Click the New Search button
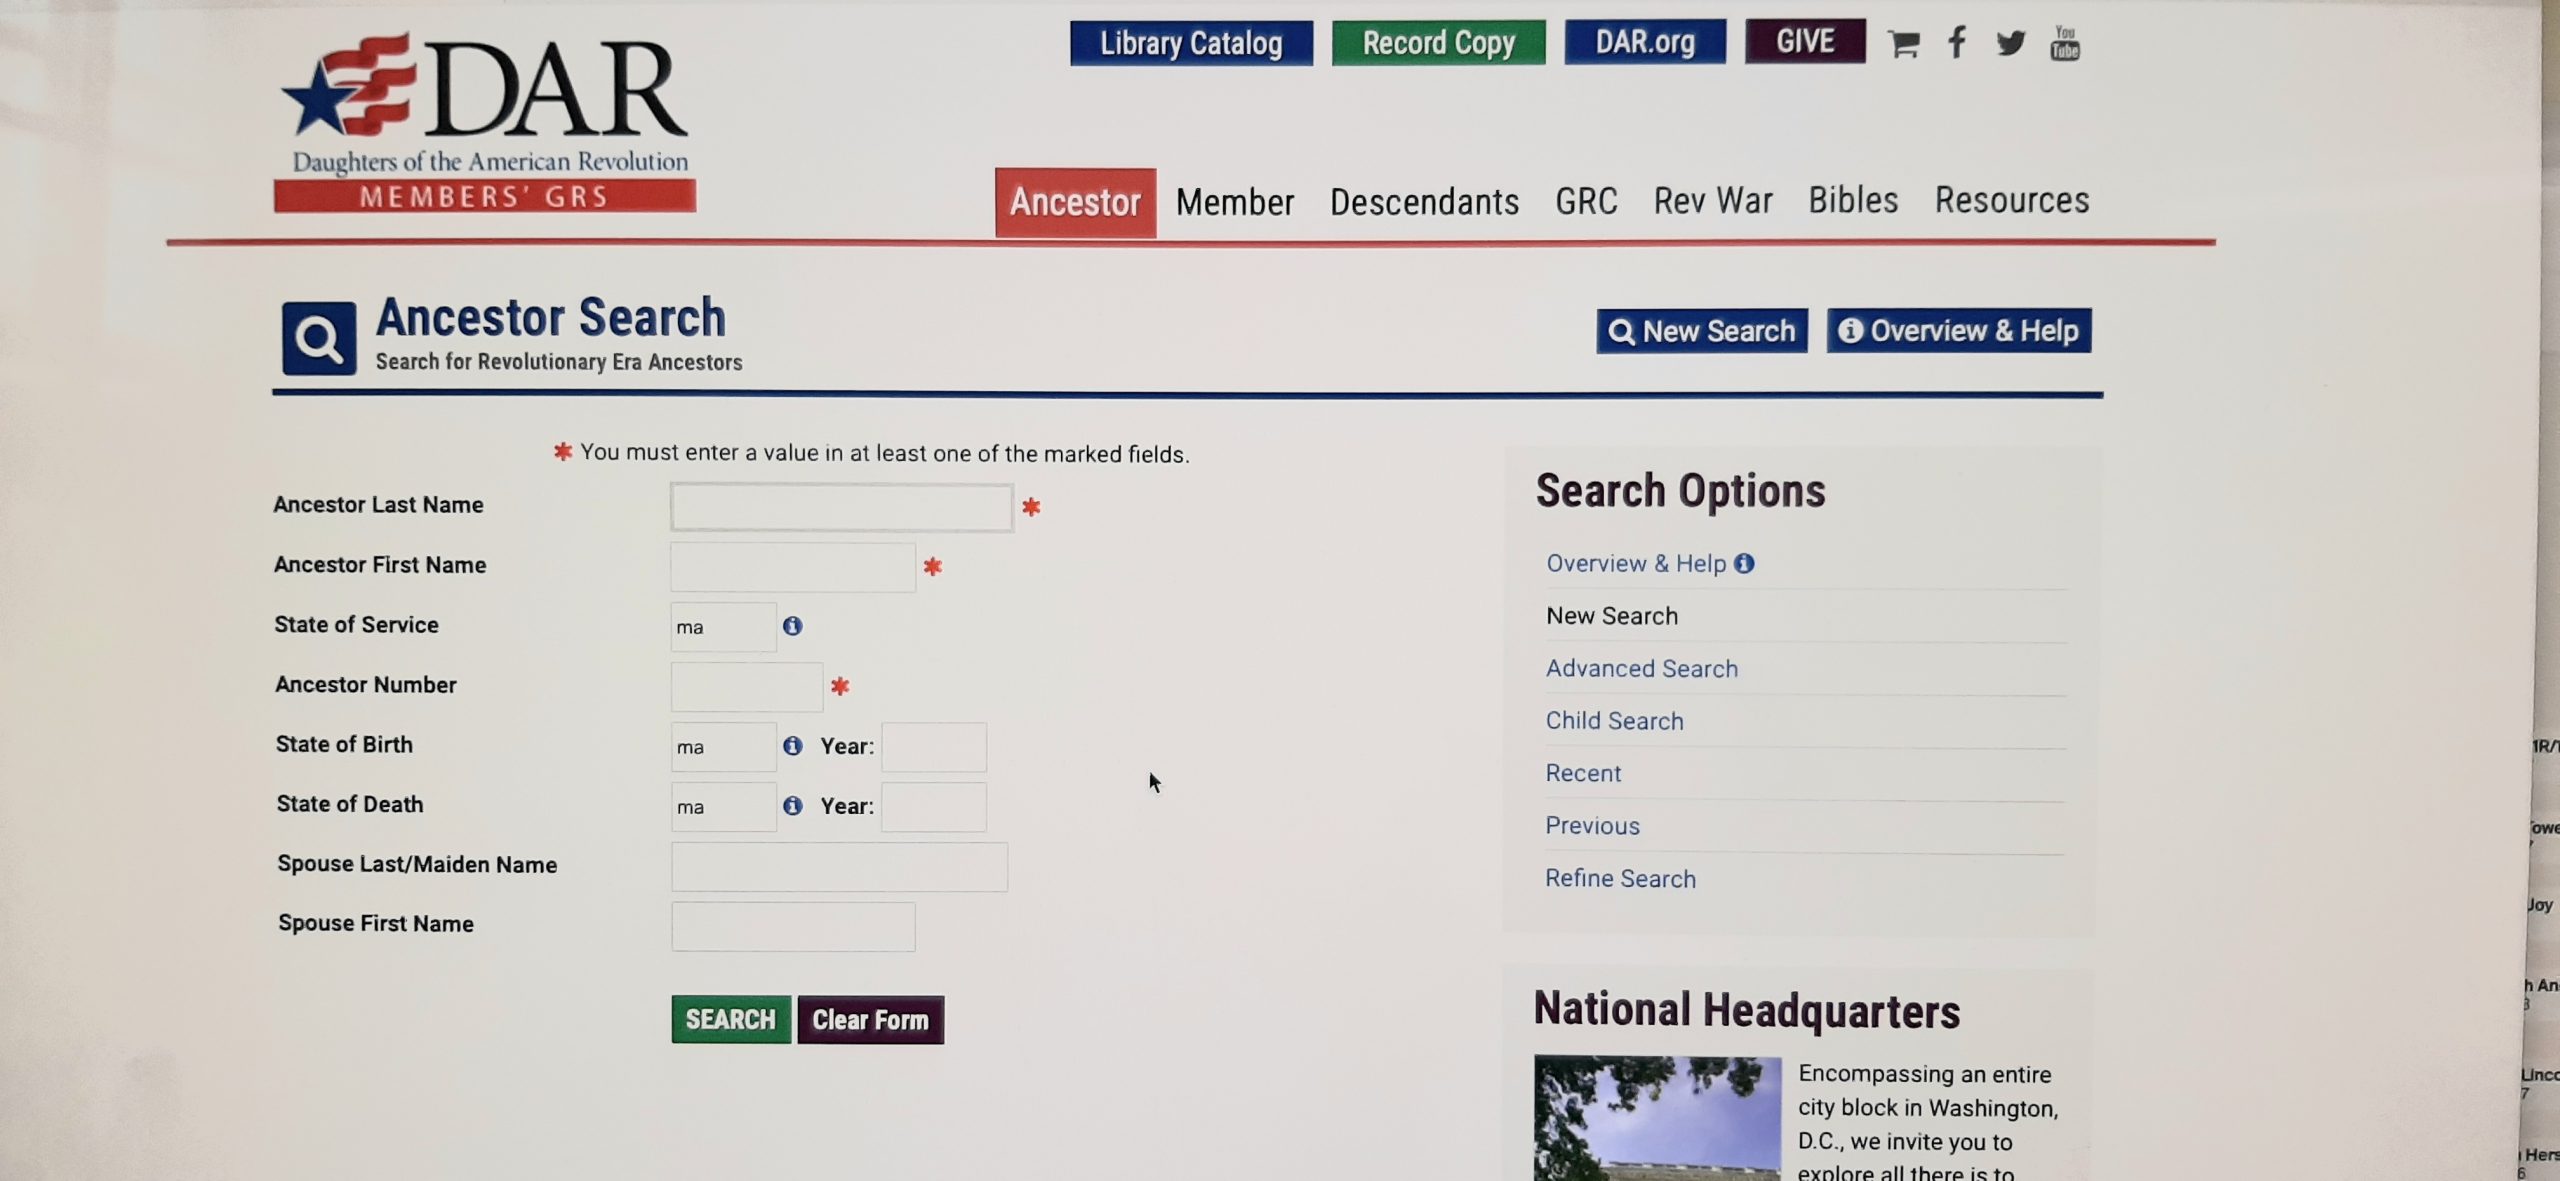This screenshot has height=1181, width=2560. (1701, 331)
